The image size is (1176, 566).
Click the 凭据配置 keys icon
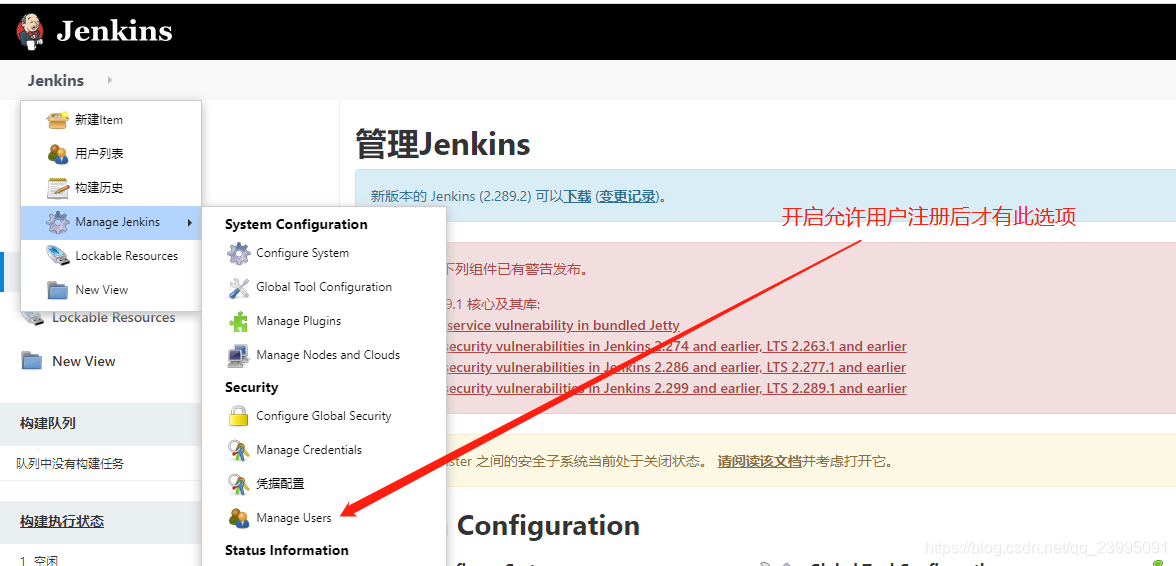tap(238, 484)
